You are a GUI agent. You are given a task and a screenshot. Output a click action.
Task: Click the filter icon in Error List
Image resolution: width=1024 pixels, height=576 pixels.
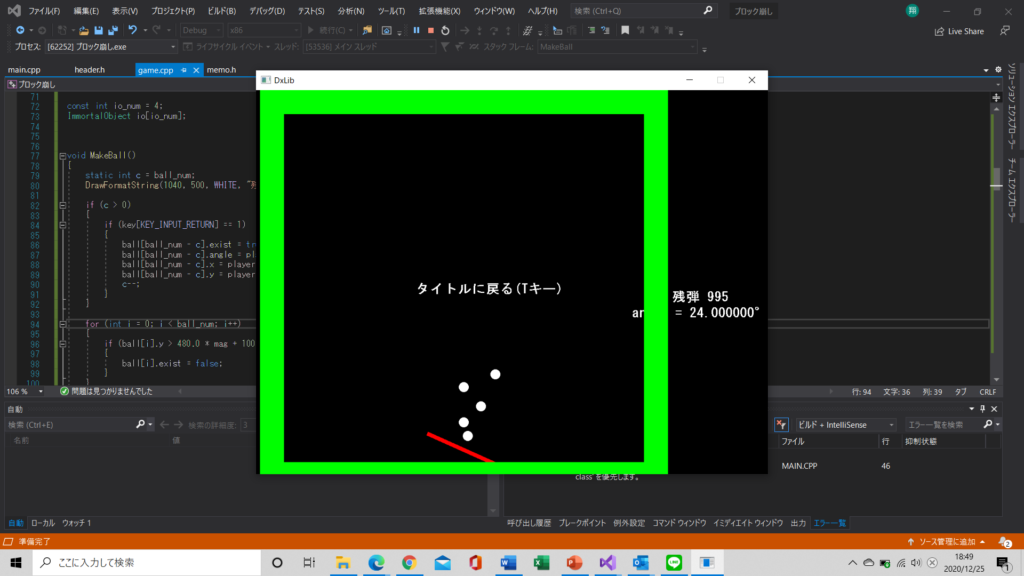click(781, 424)
